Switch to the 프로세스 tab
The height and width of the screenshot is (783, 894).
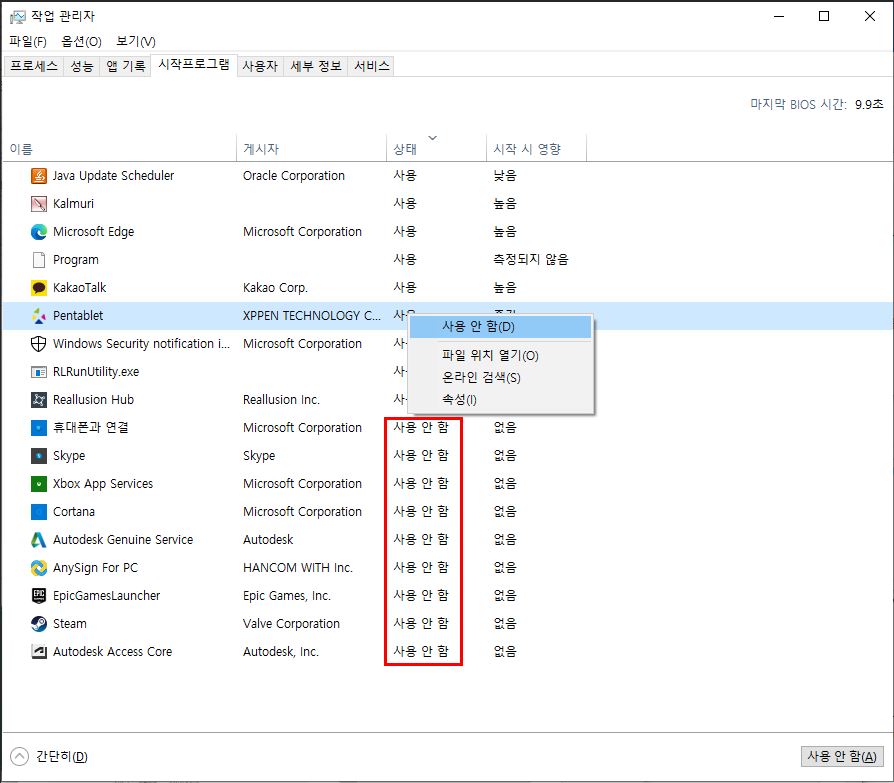pos(34,66)
